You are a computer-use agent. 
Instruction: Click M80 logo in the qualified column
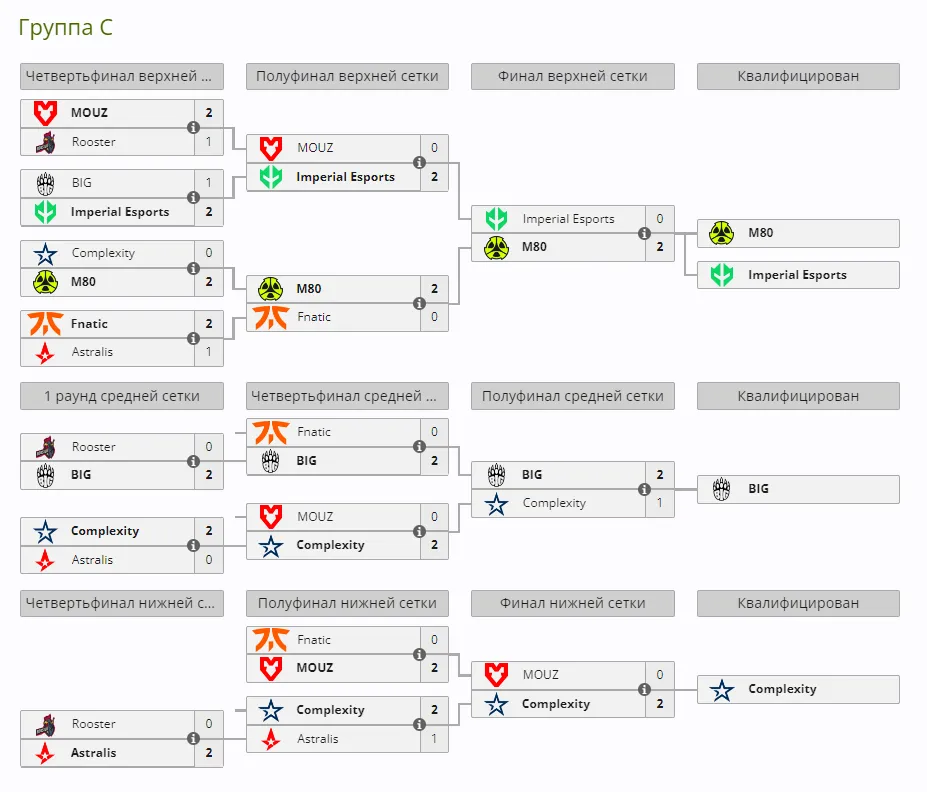[721, 233]
